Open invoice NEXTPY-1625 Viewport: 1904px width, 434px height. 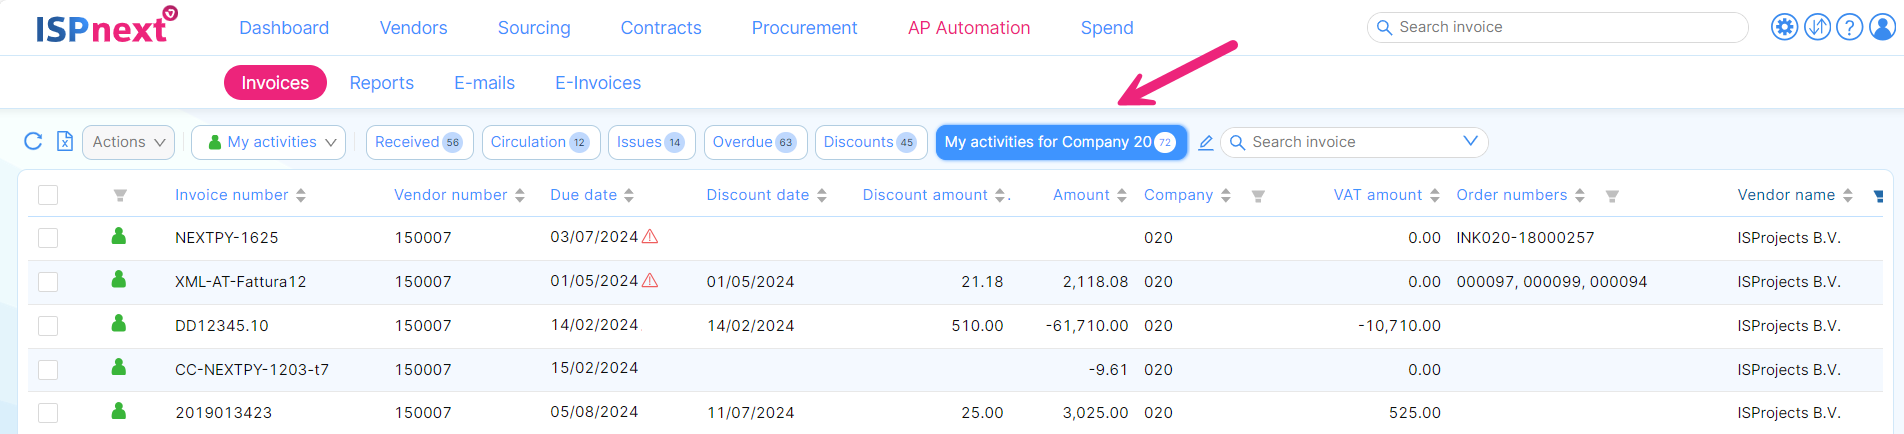227,238
